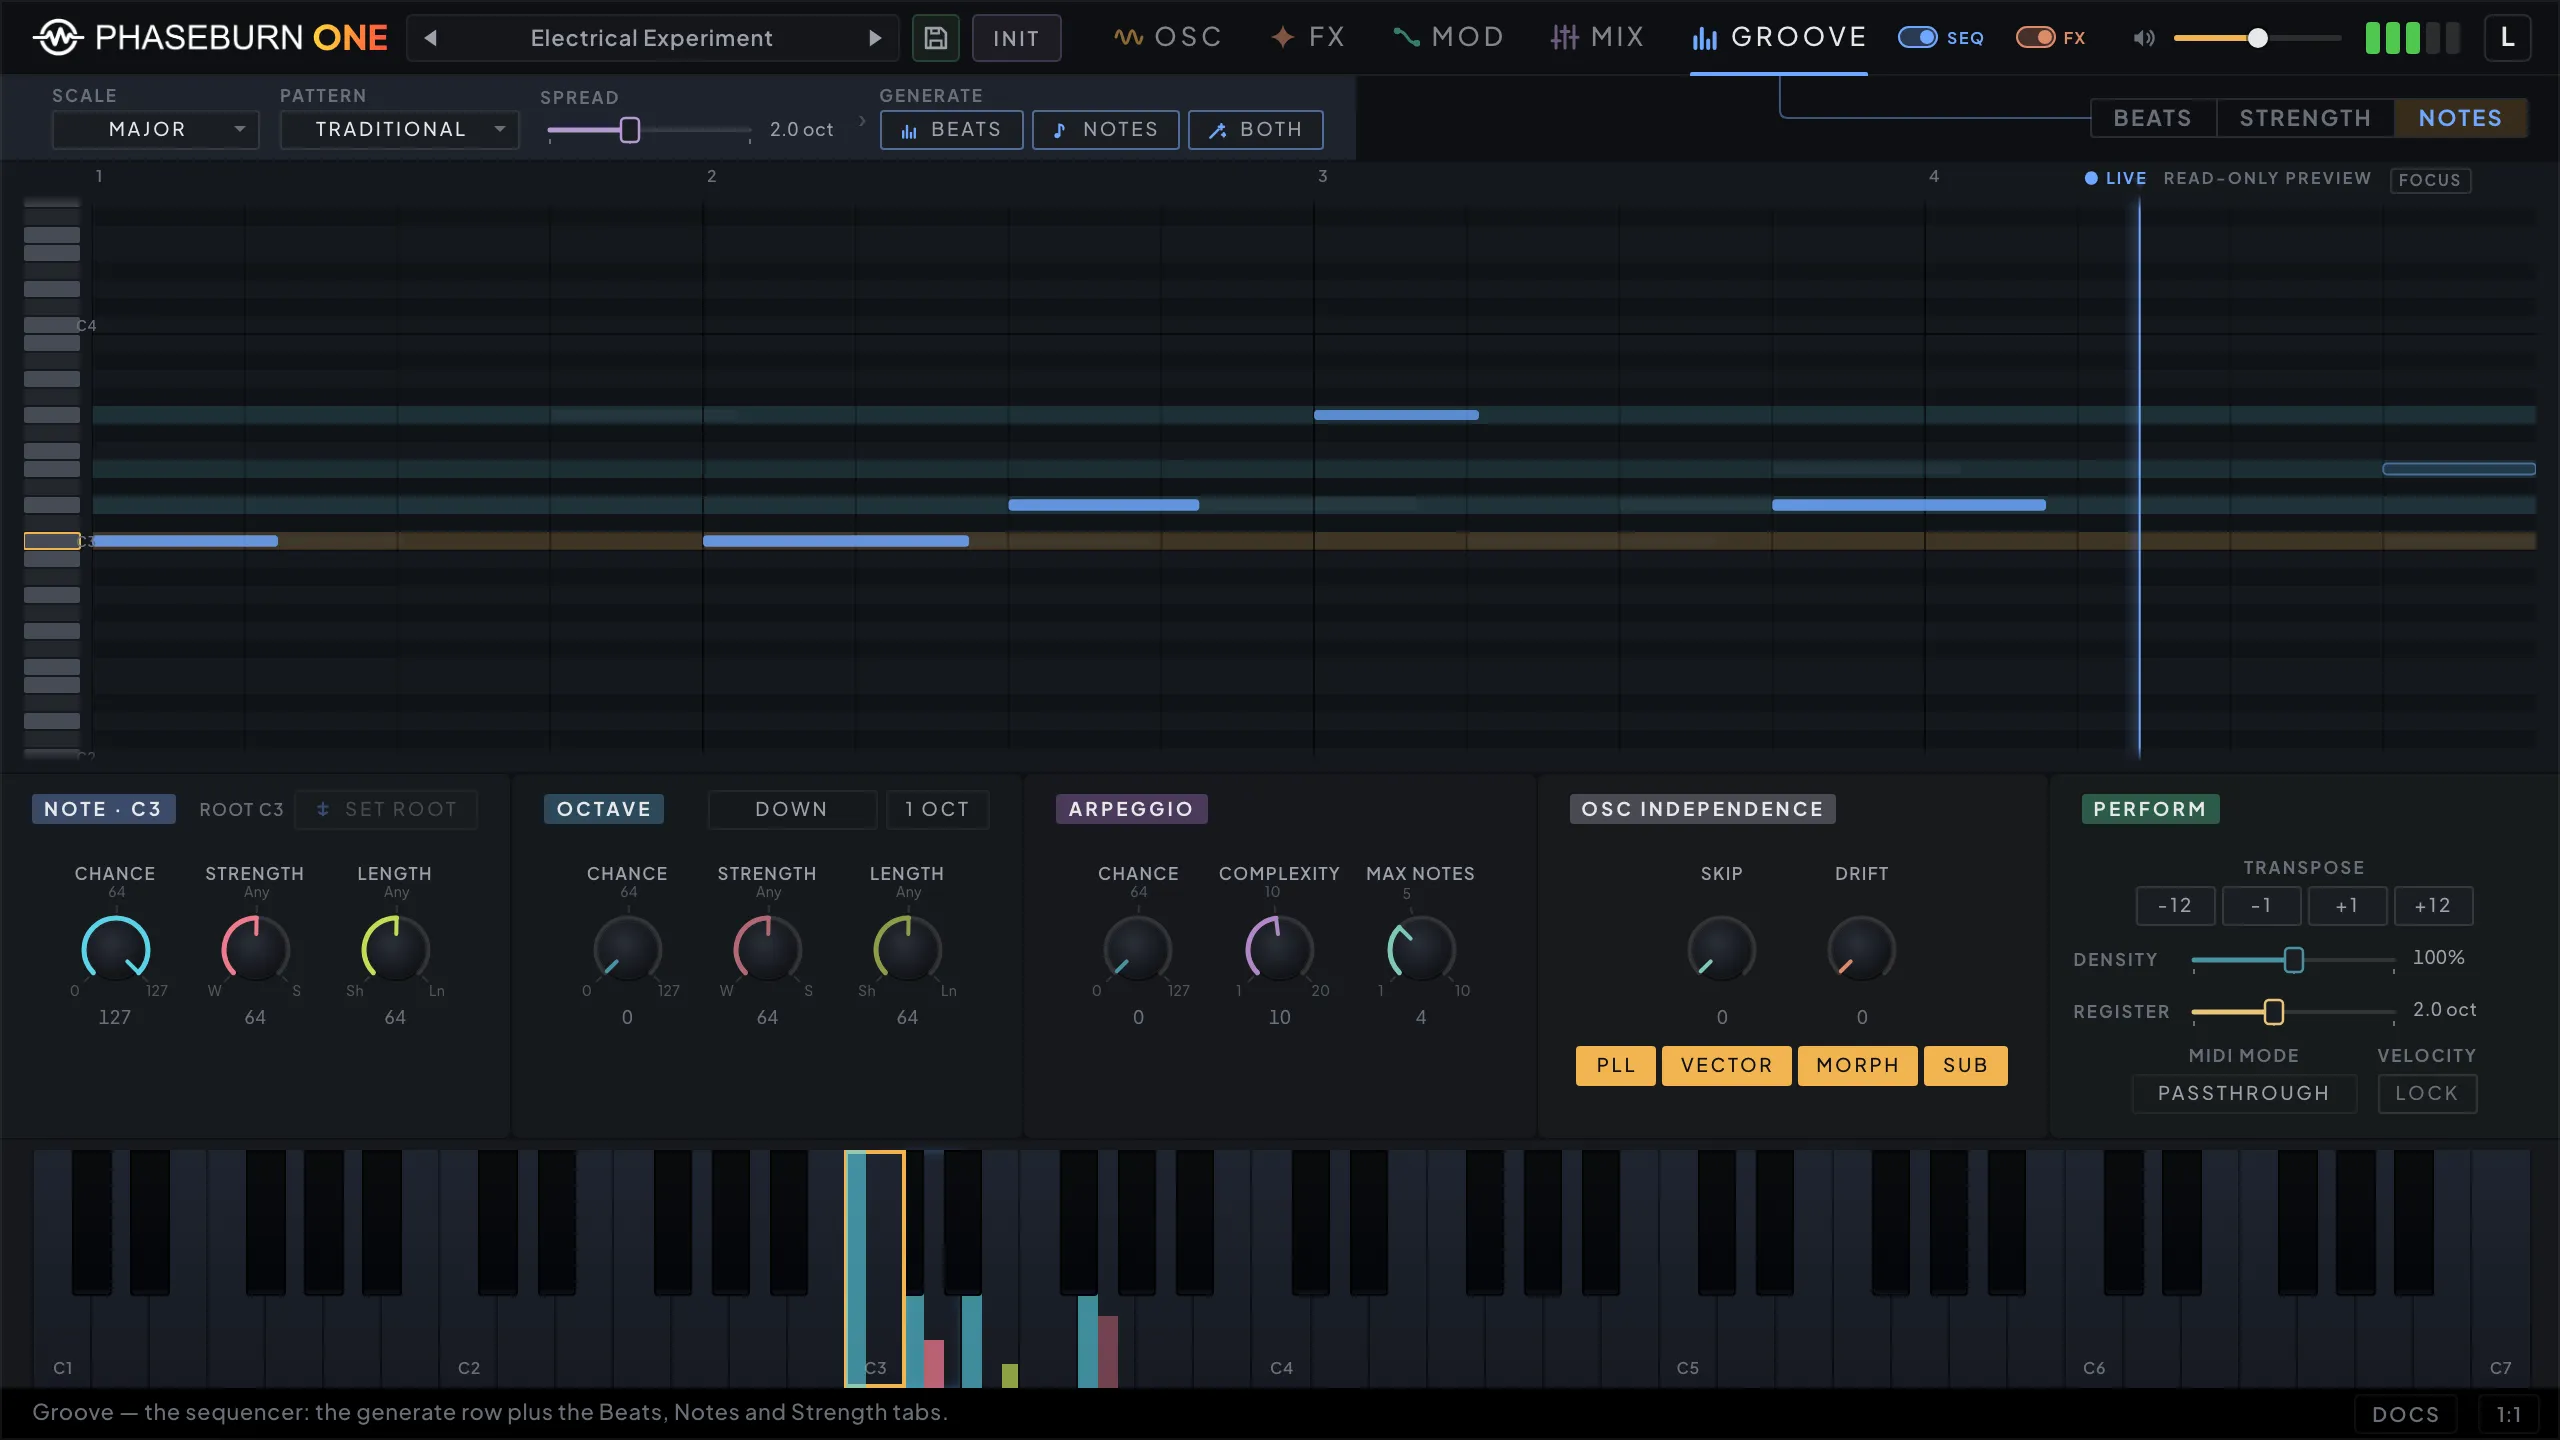Adjust the Max Notes knob
2560x1440 pixels.
click(1421, 948)
